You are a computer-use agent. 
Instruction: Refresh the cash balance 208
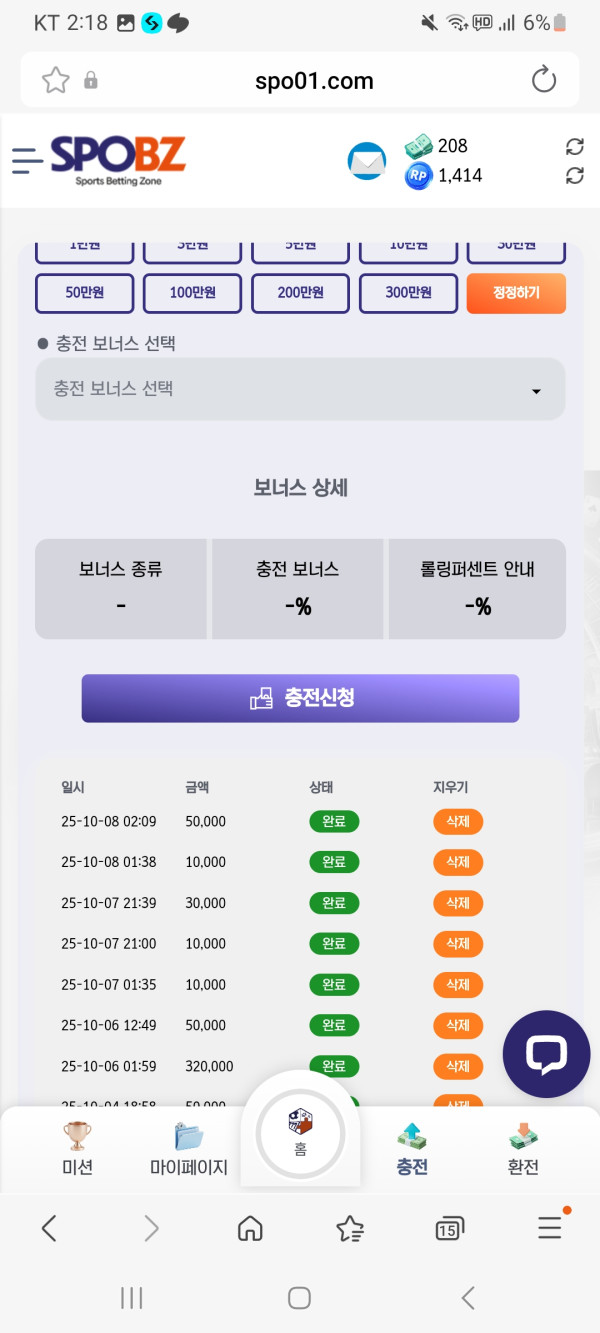[x=574, y=147]
